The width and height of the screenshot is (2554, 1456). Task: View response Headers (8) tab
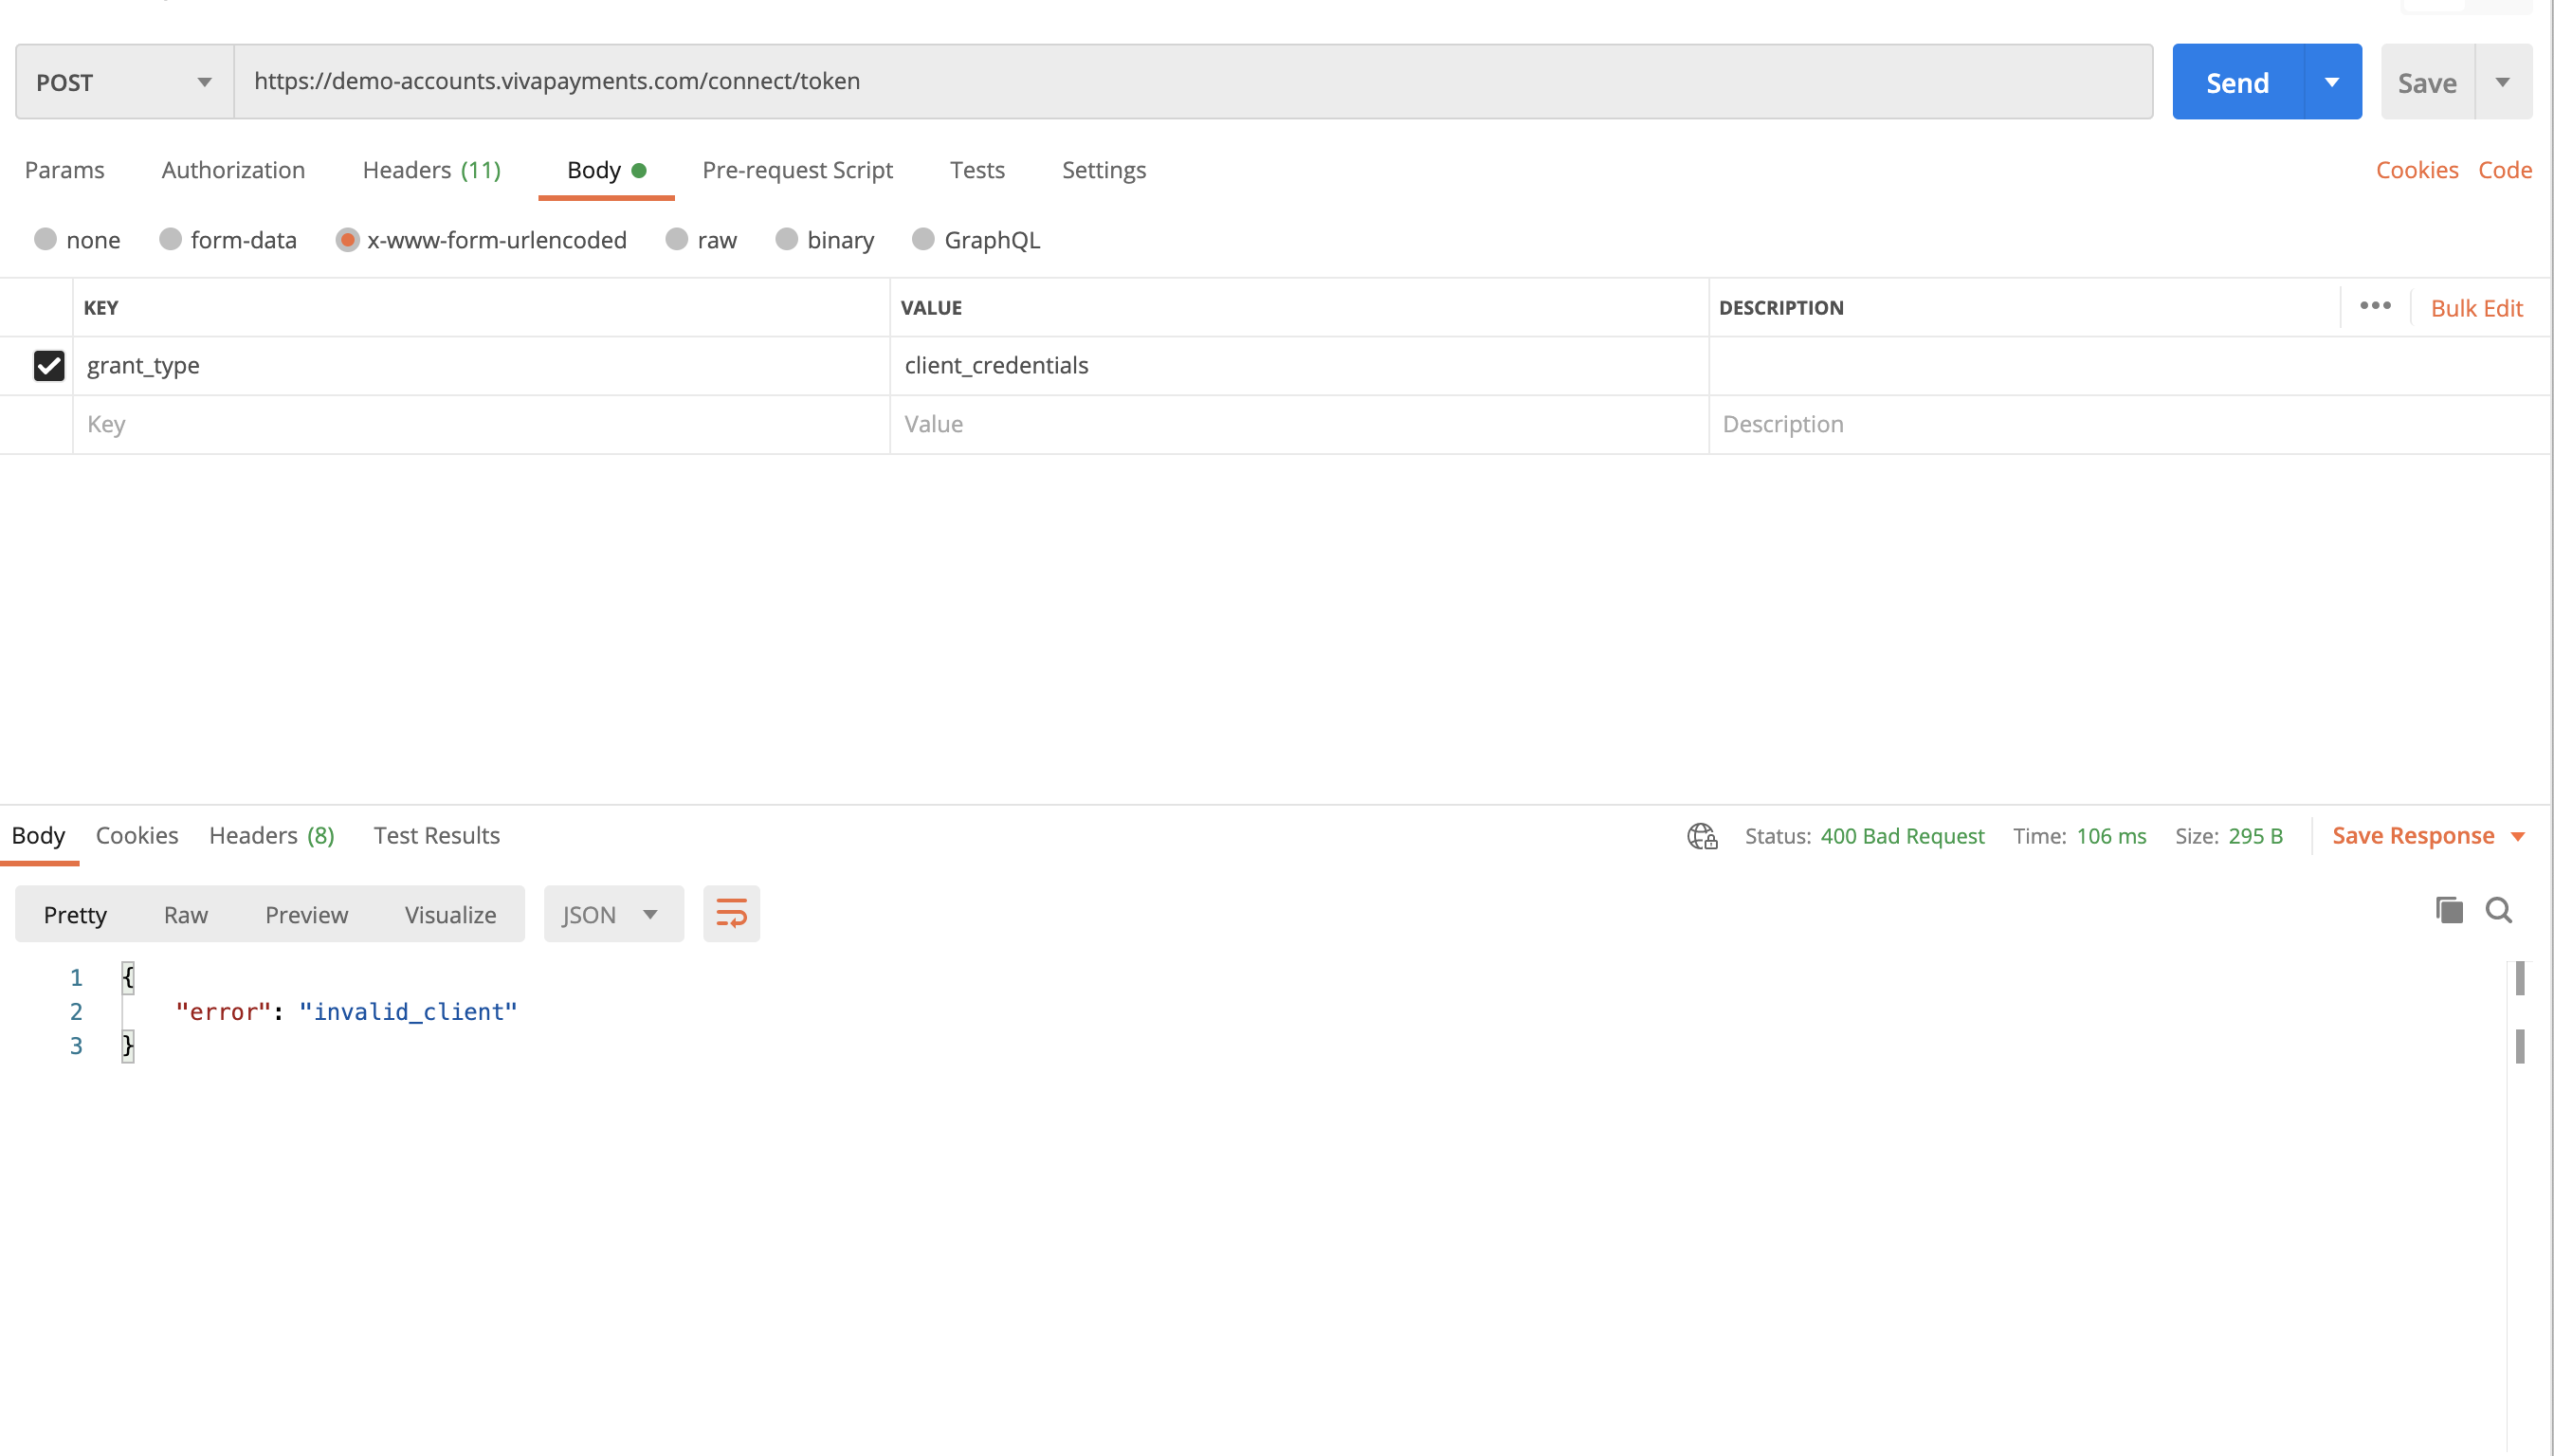[x=271, y=835]
